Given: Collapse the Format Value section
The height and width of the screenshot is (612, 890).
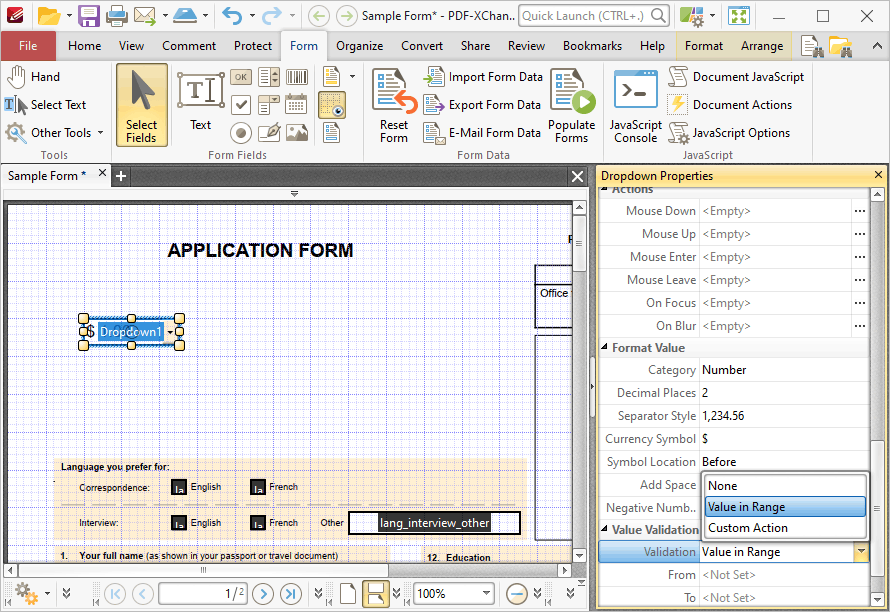Looking at the screenshot, I should pyautogui.click(x=604, y=347).
